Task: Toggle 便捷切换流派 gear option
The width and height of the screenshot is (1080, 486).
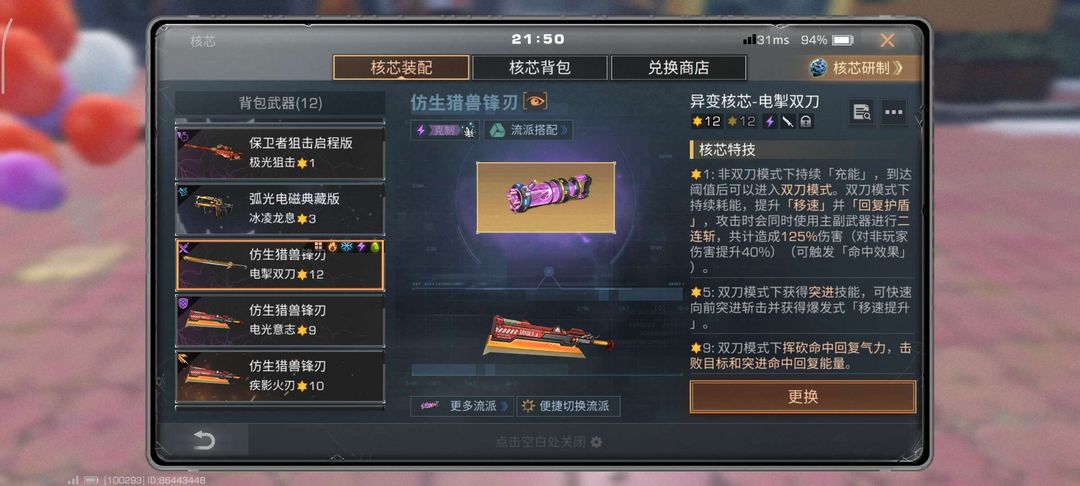Action: (568, 406)
